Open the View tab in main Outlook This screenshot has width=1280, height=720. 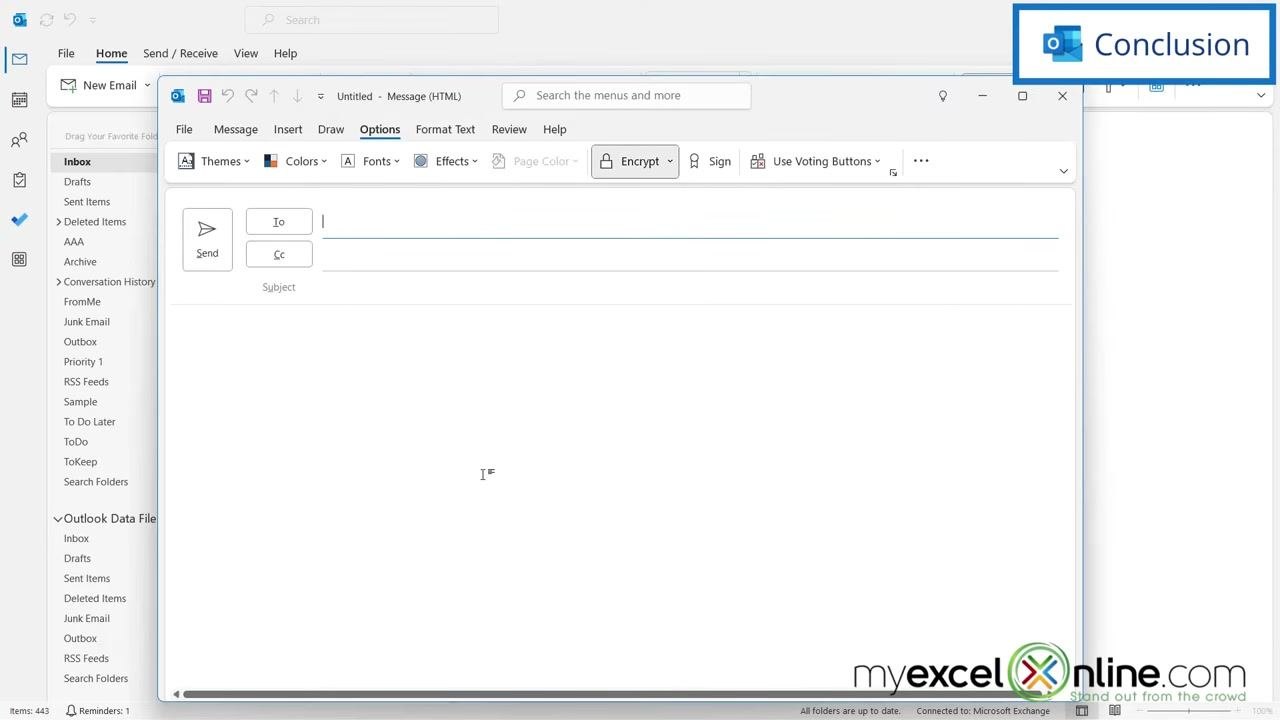[246, 53]
